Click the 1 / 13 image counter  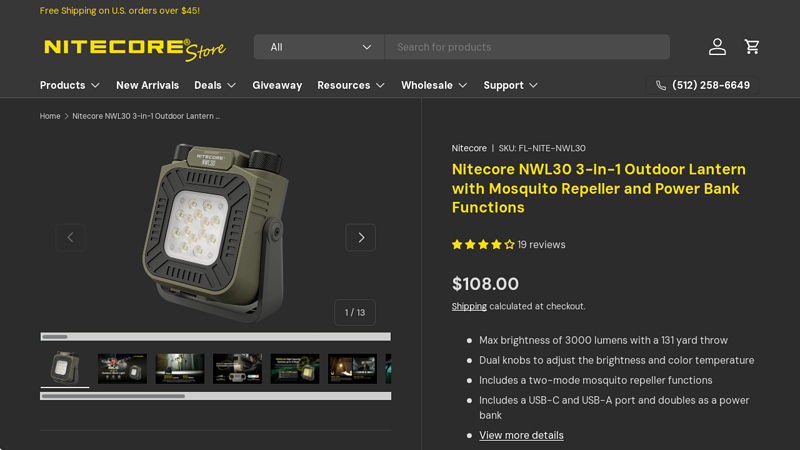[355, 312]
